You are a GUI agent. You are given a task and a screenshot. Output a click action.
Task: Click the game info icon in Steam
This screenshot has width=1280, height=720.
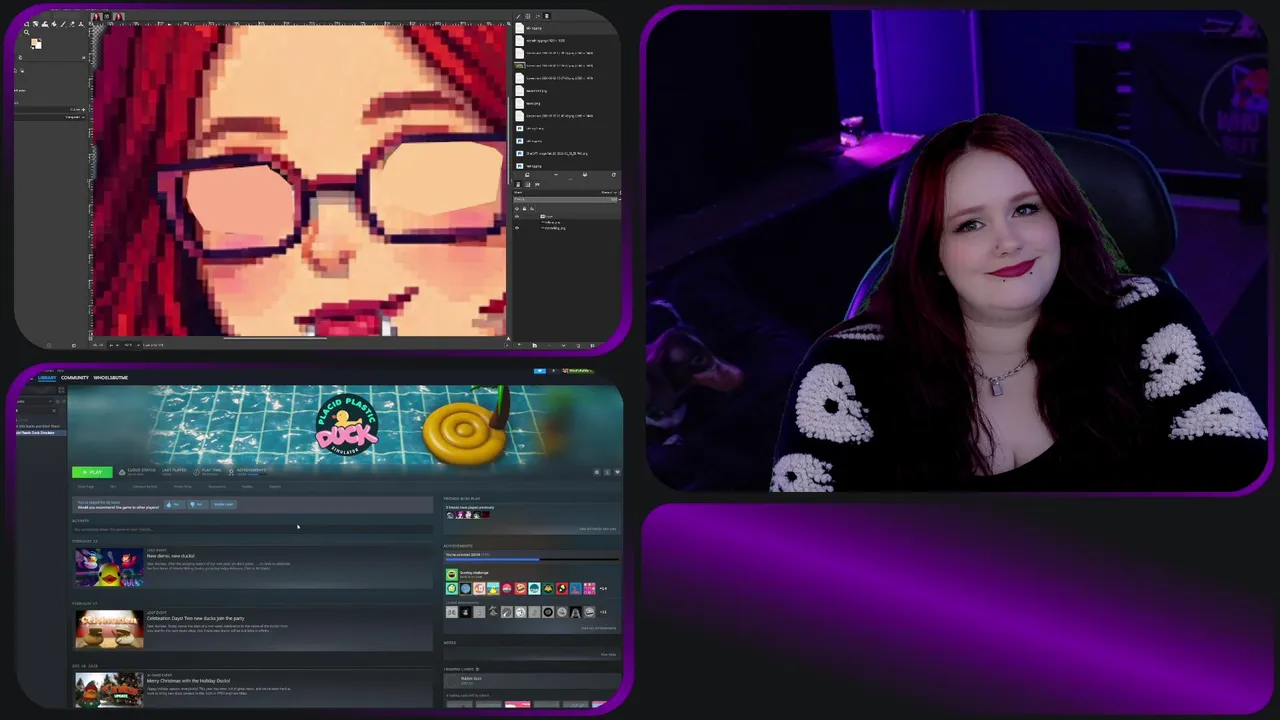[x=607, y=472]
